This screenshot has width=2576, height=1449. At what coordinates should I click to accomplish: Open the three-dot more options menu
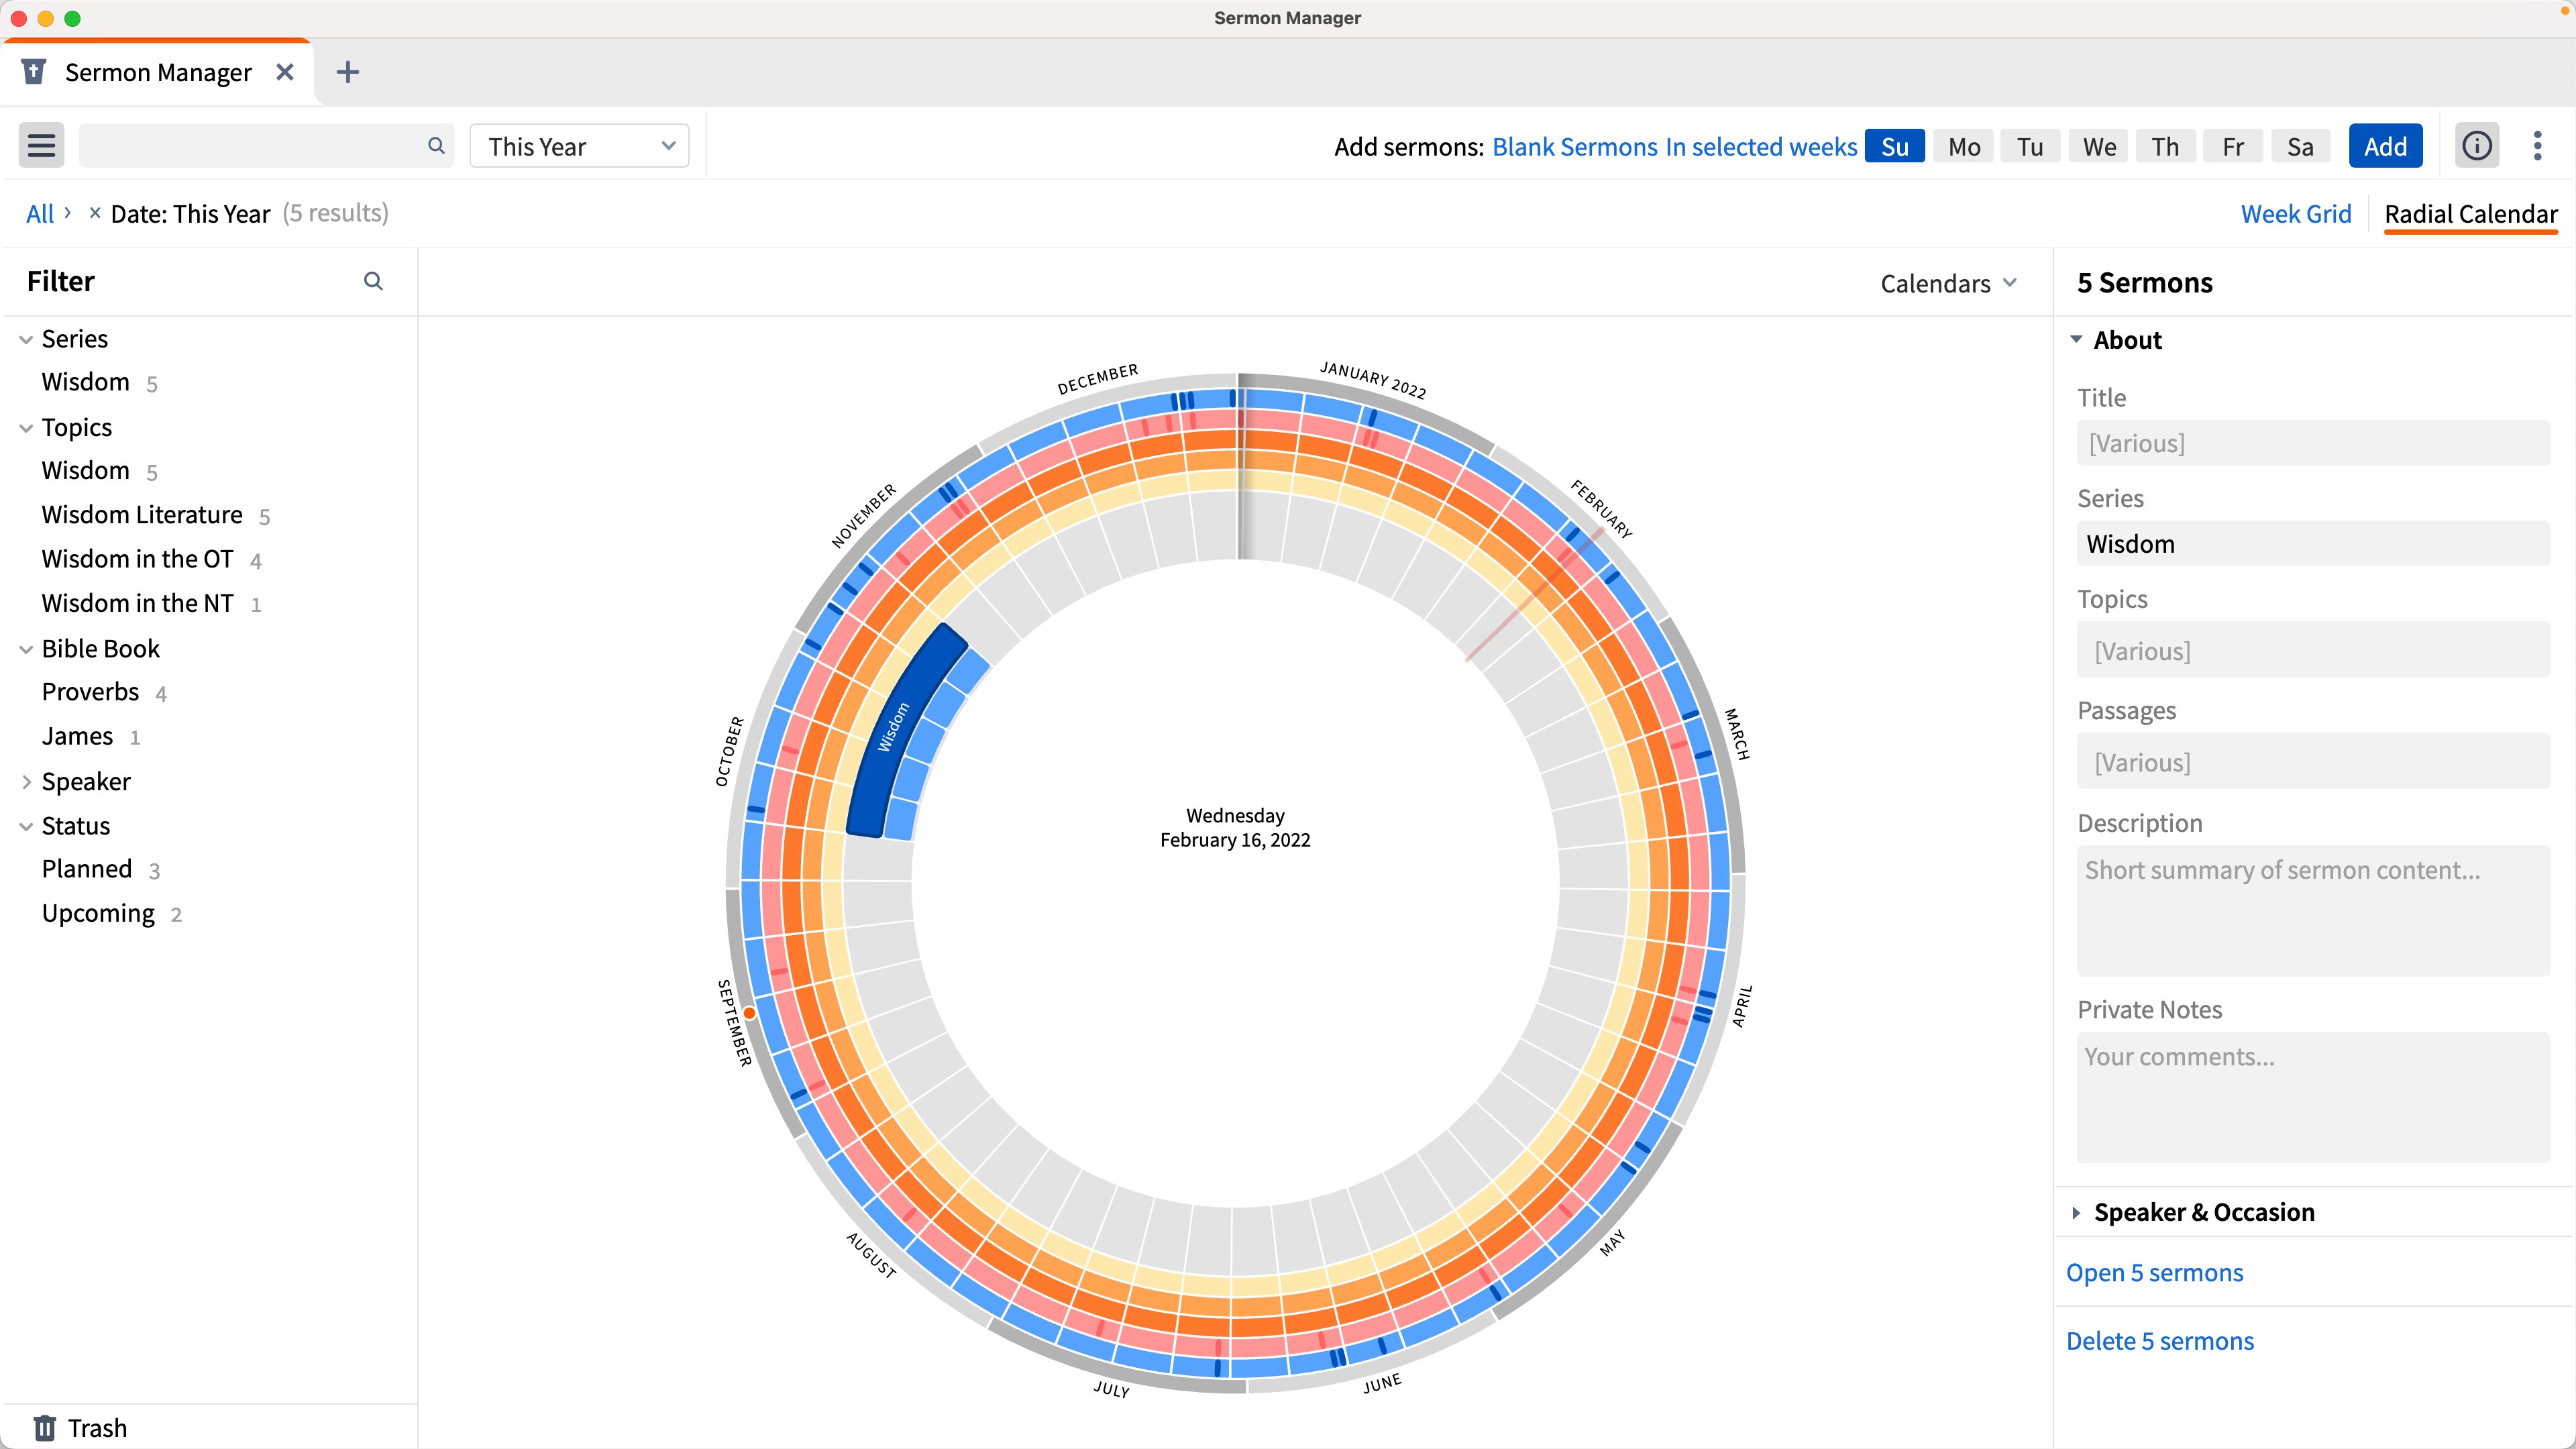[2537, 146]
